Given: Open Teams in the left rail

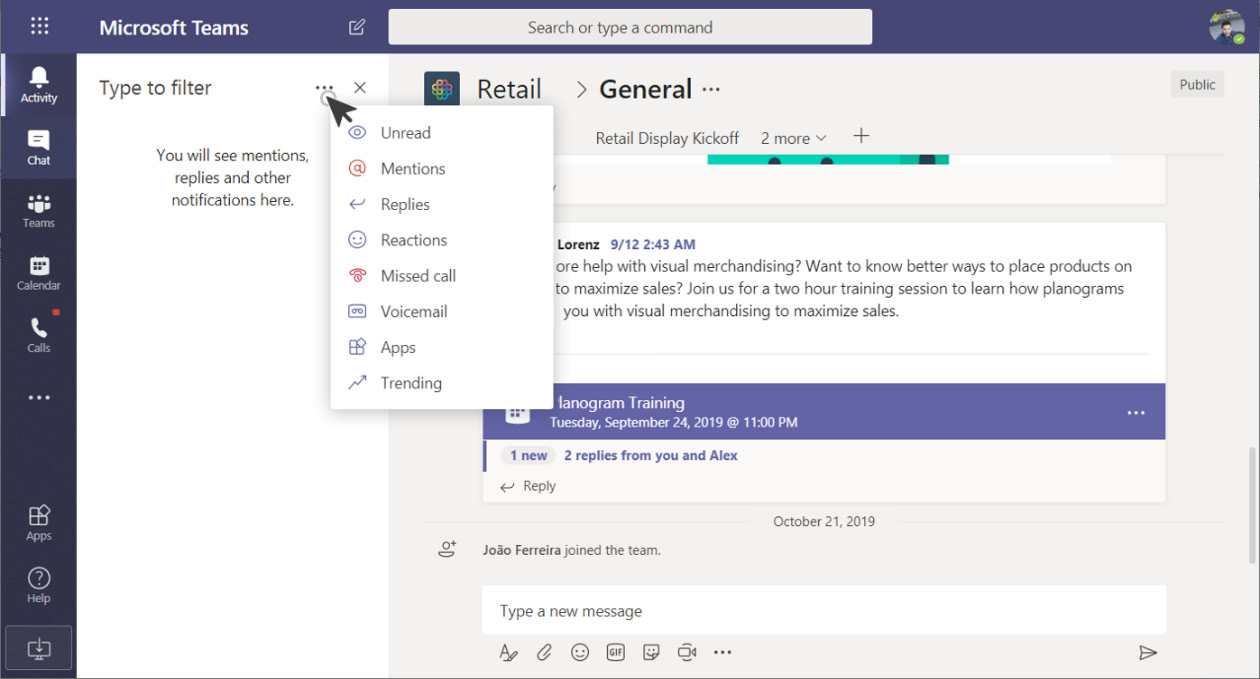Looking at the screenshot, I should [x=39, y=210].
